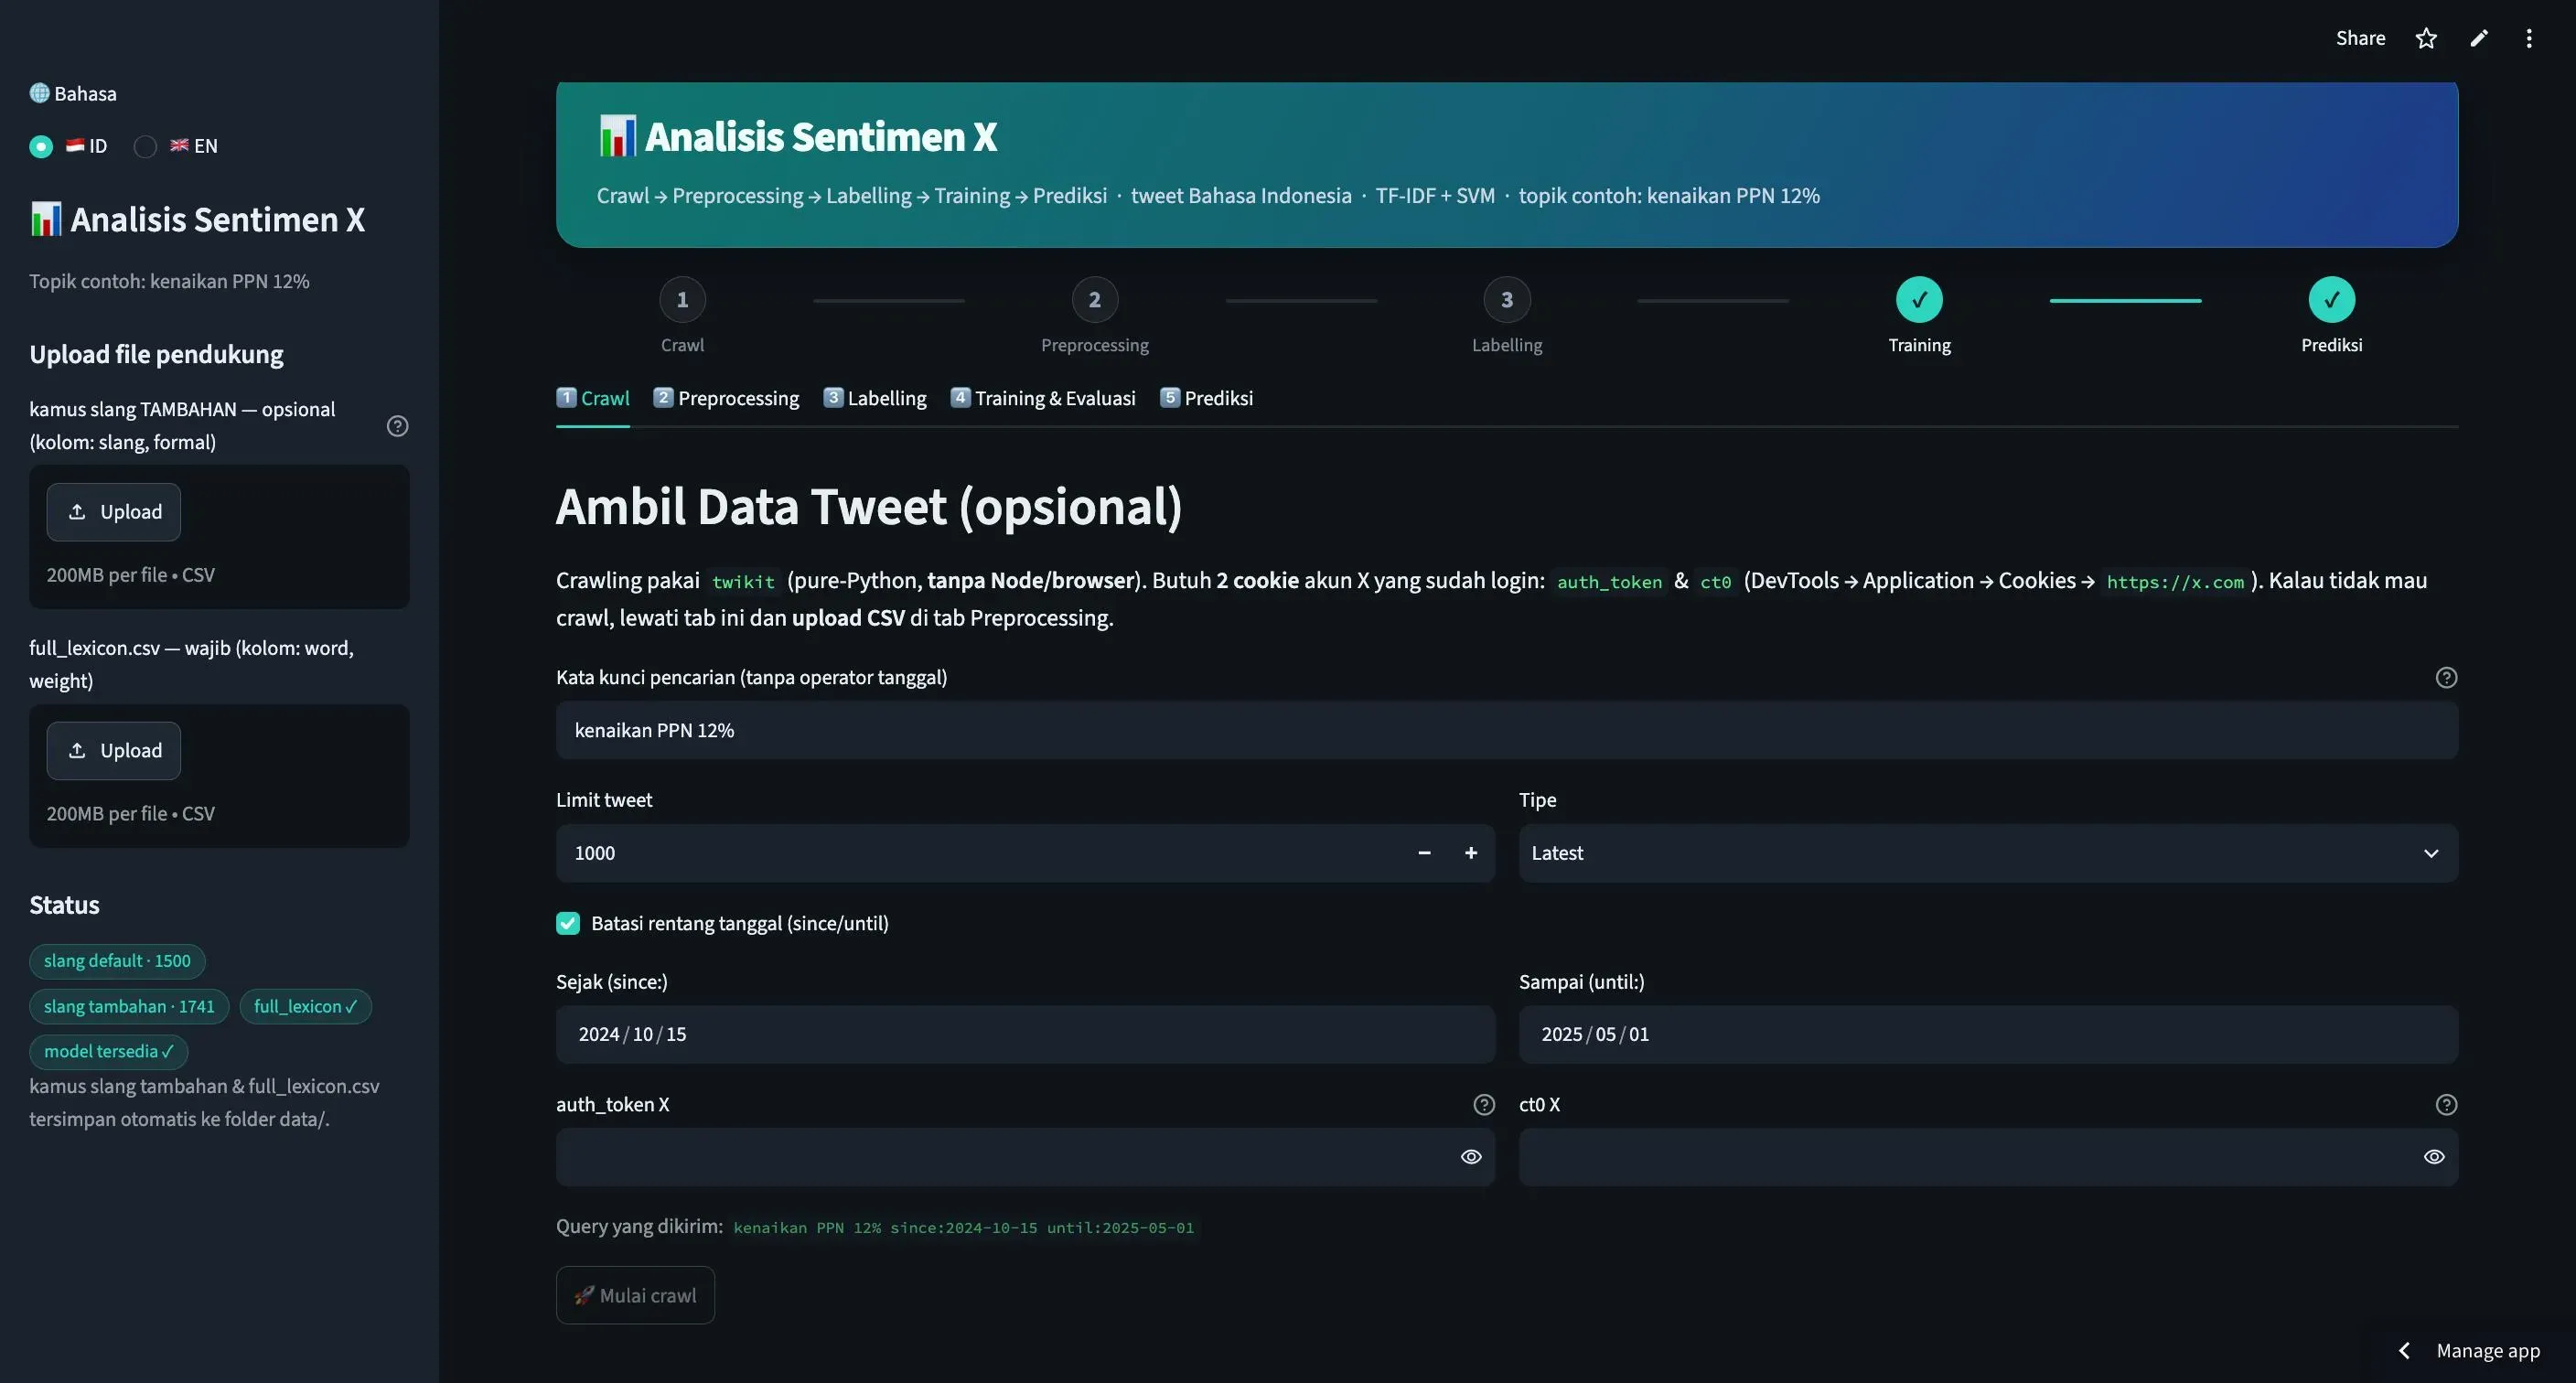The height and width of the screenshot is (1383, 2576).
Task: Open Training & Evaluasi tab
Action: tap(1043, 399)
